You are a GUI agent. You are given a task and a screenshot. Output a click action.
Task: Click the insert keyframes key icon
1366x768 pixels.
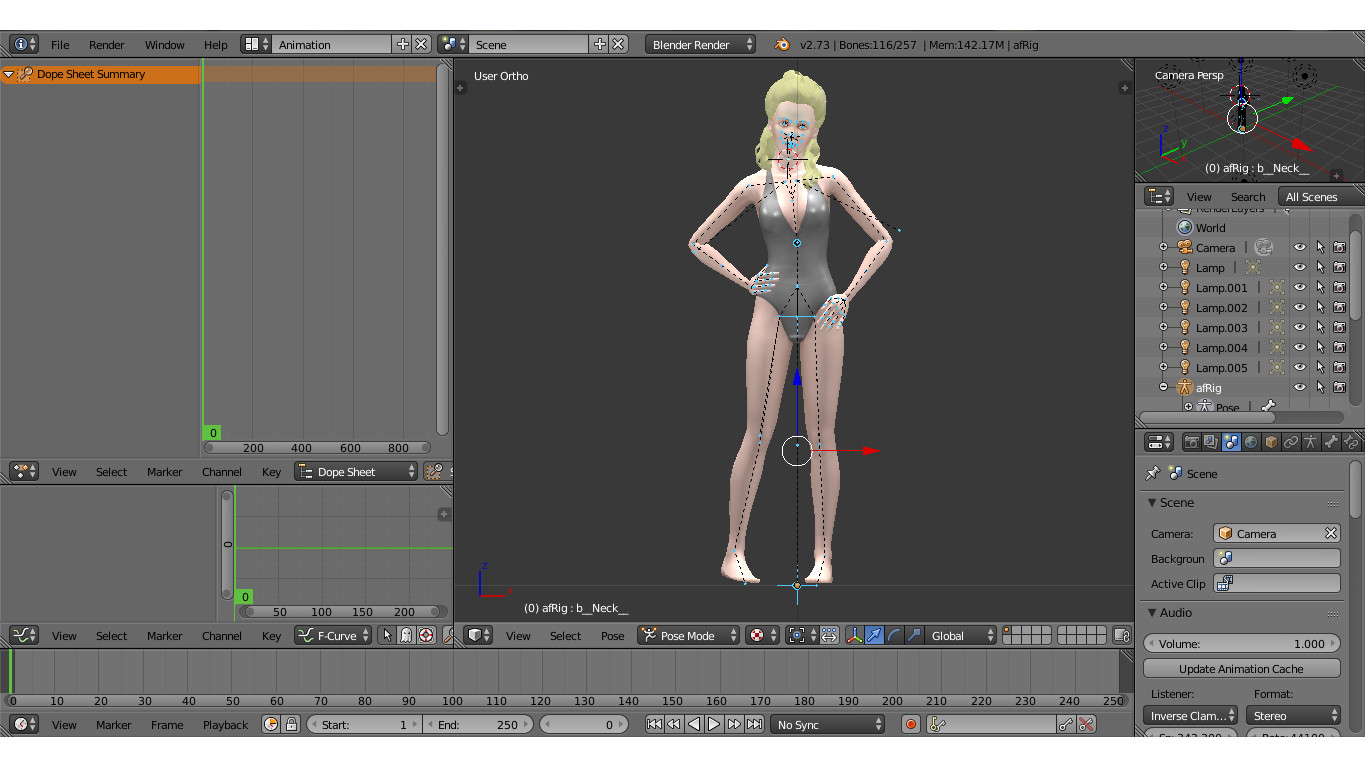[1067, 724]
